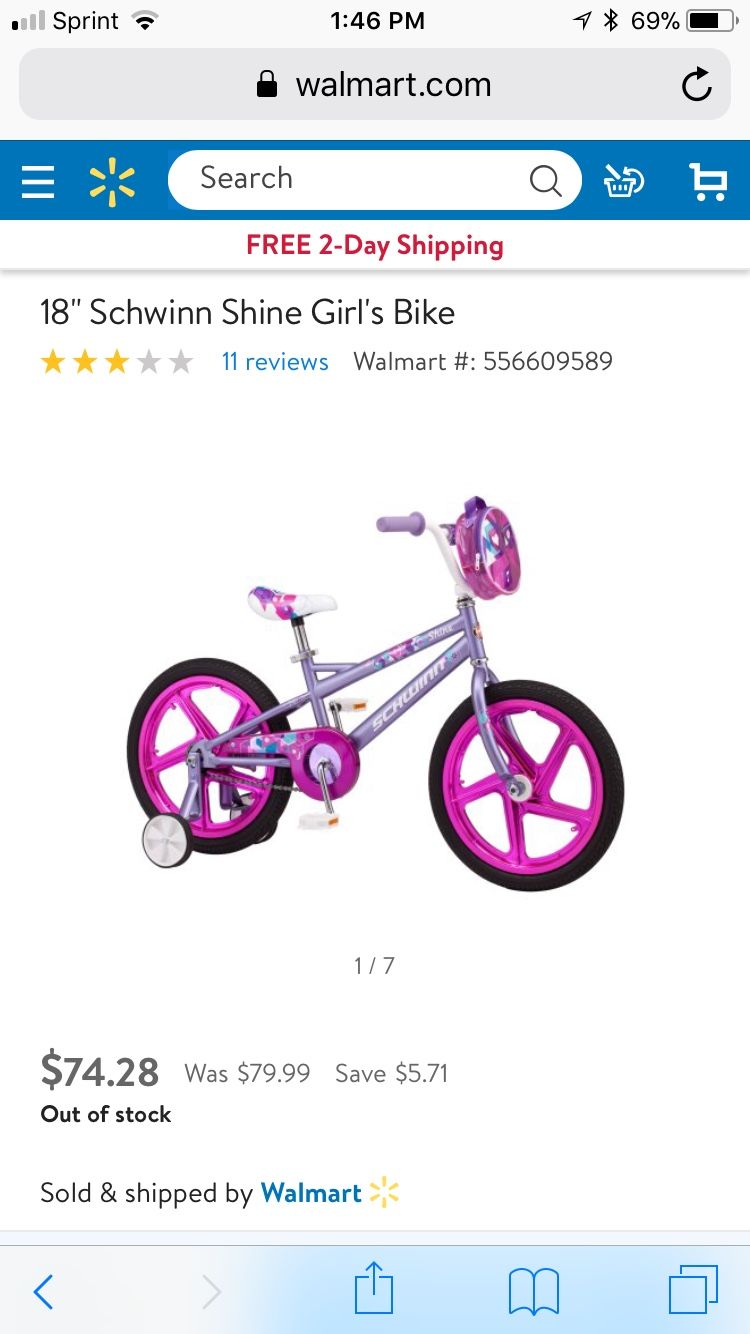Screen dimensions: 750x1334
Task: Show open tabs in Safari
Action: point(693,1290)
